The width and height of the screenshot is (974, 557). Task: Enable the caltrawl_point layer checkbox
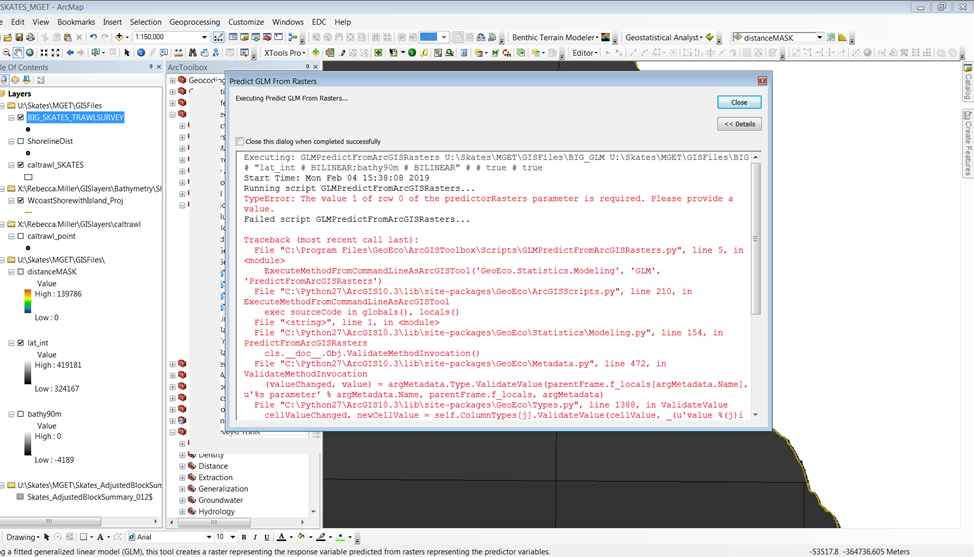20,236
